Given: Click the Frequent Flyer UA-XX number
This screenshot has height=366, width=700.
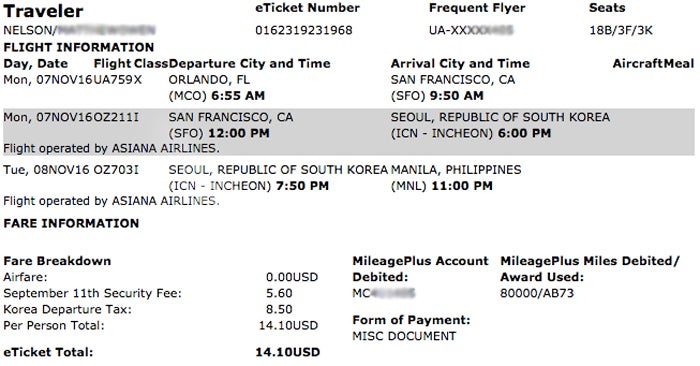Looking at the screenshot, I should [471, 30].
